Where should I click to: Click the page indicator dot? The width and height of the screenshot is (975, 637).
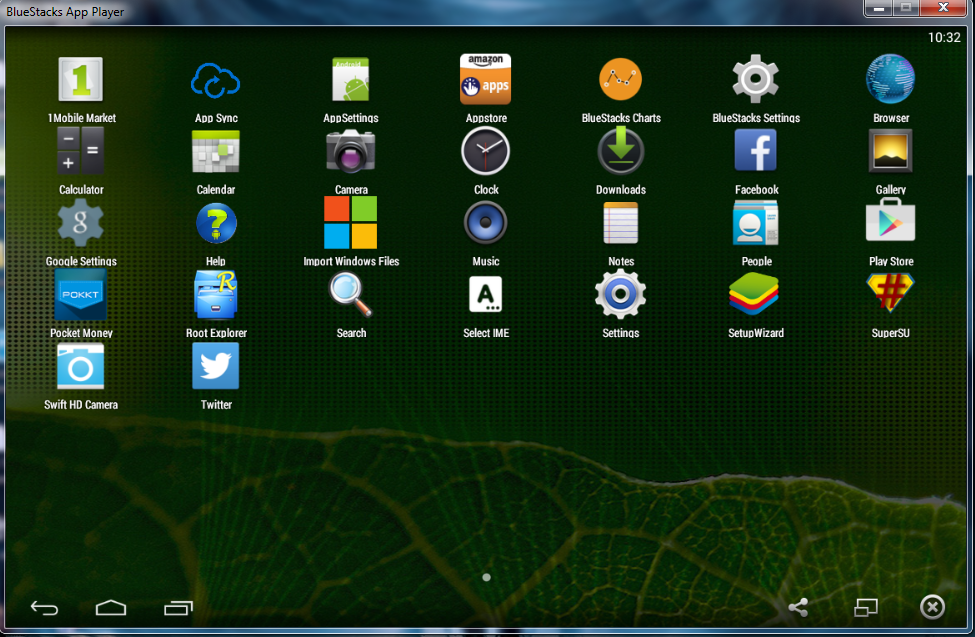pyautogui.click(x=486, y=577)
